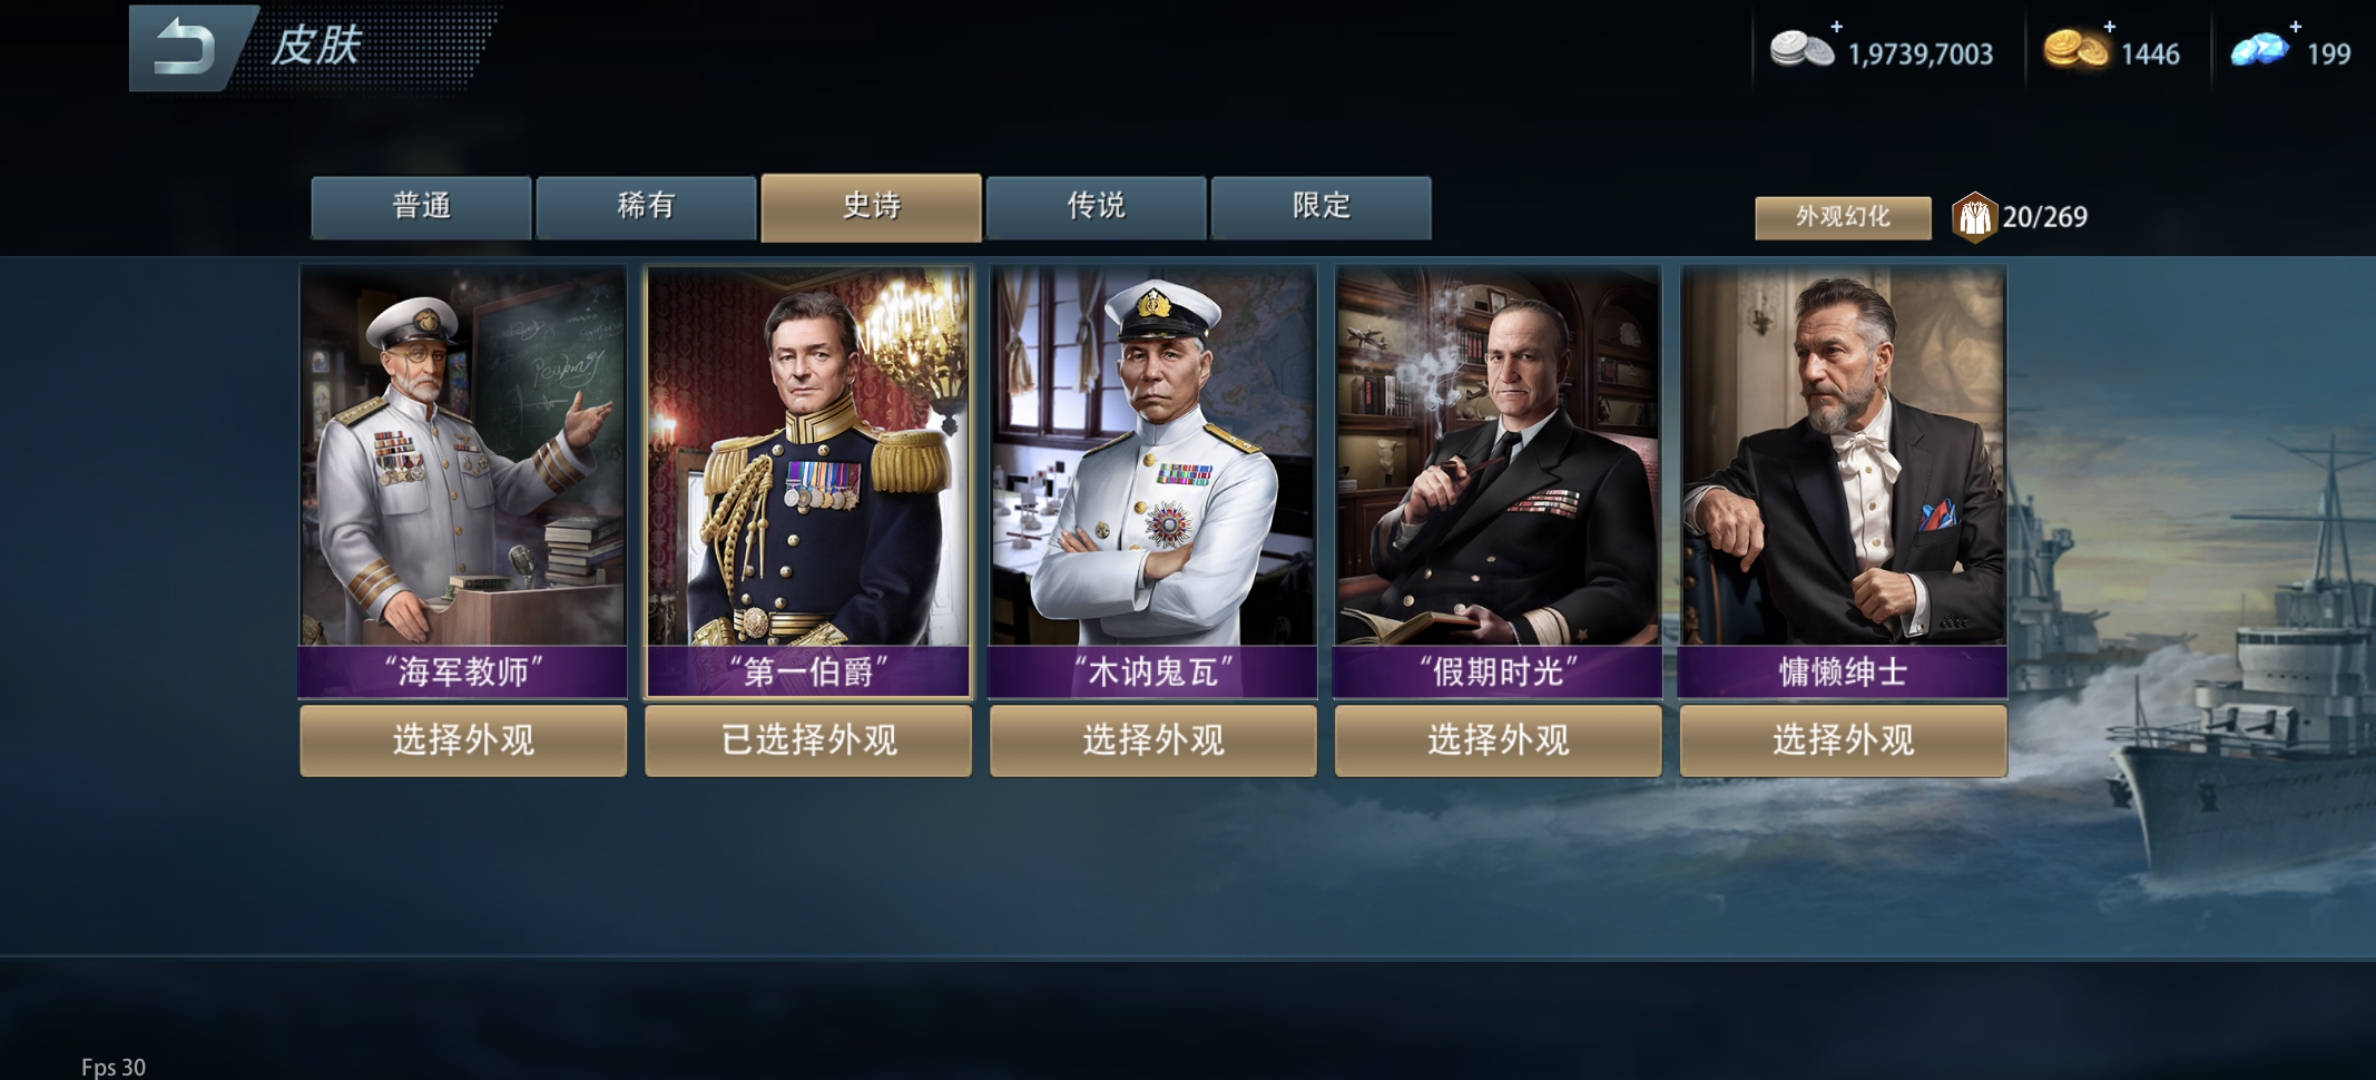
Task: Add silver coins via plus sign
Action: [1836, 25]
